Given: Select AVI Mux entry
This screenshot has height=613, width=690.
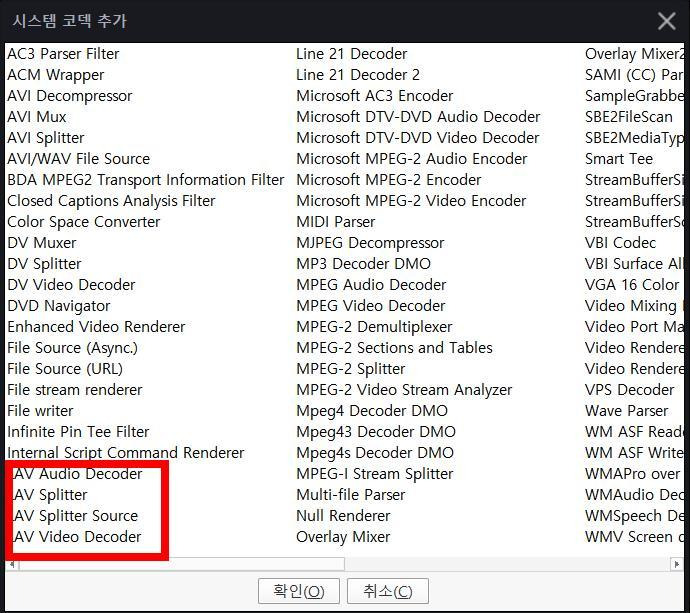Looking at the screenshot, I should coord(37,117).
